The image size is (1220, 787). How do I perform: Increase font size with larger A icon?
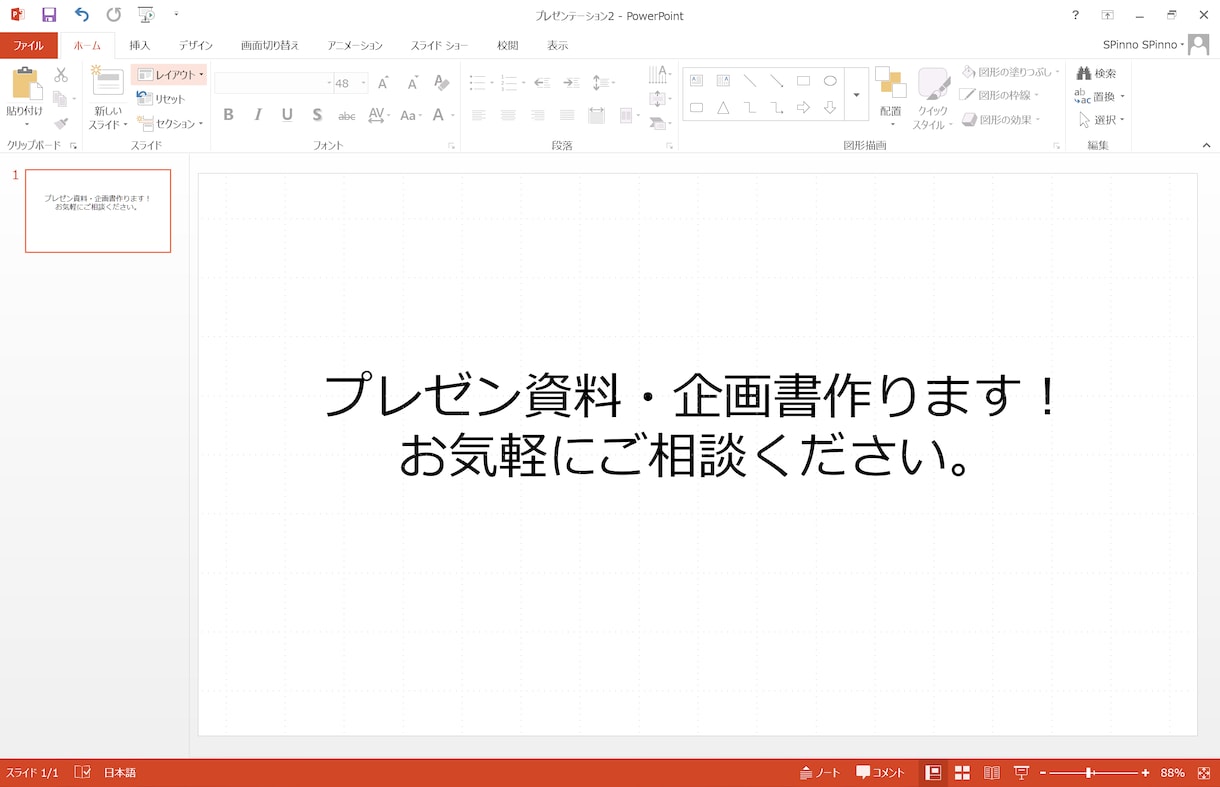point(383,84)
